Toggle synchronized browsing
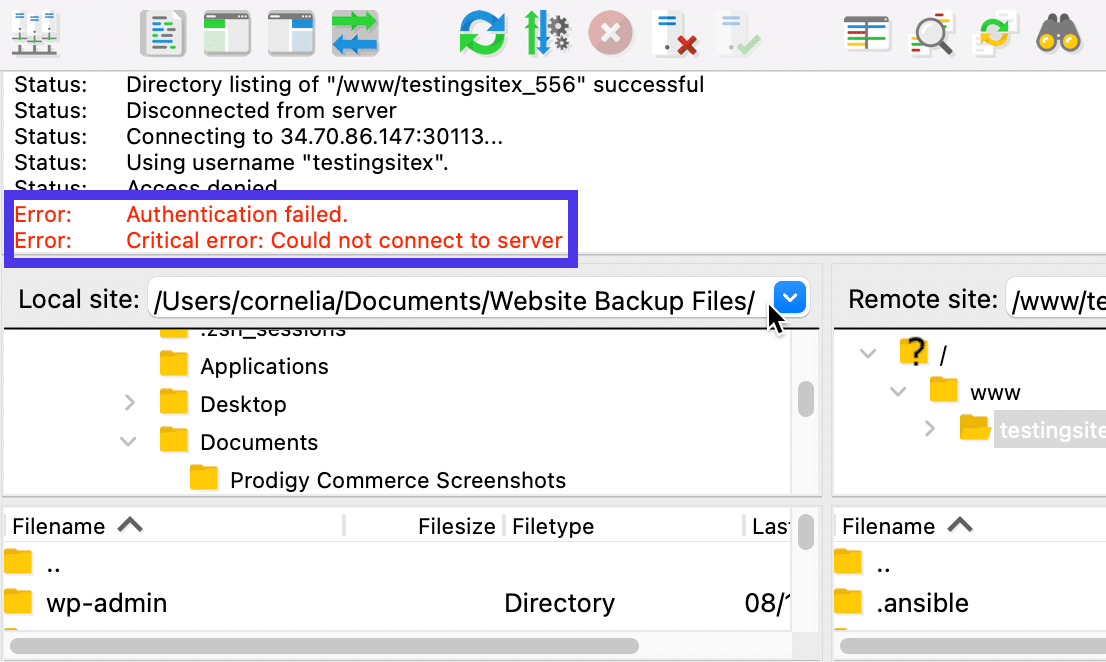Screen dimensions: 1106x662 [x=995, y=32]
